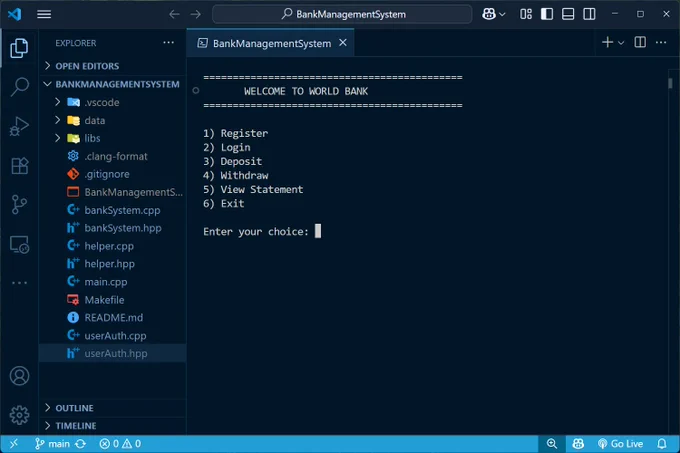Open the .clang-format file
This screenshot has width=680, height=453.
(x=113, y=156)
